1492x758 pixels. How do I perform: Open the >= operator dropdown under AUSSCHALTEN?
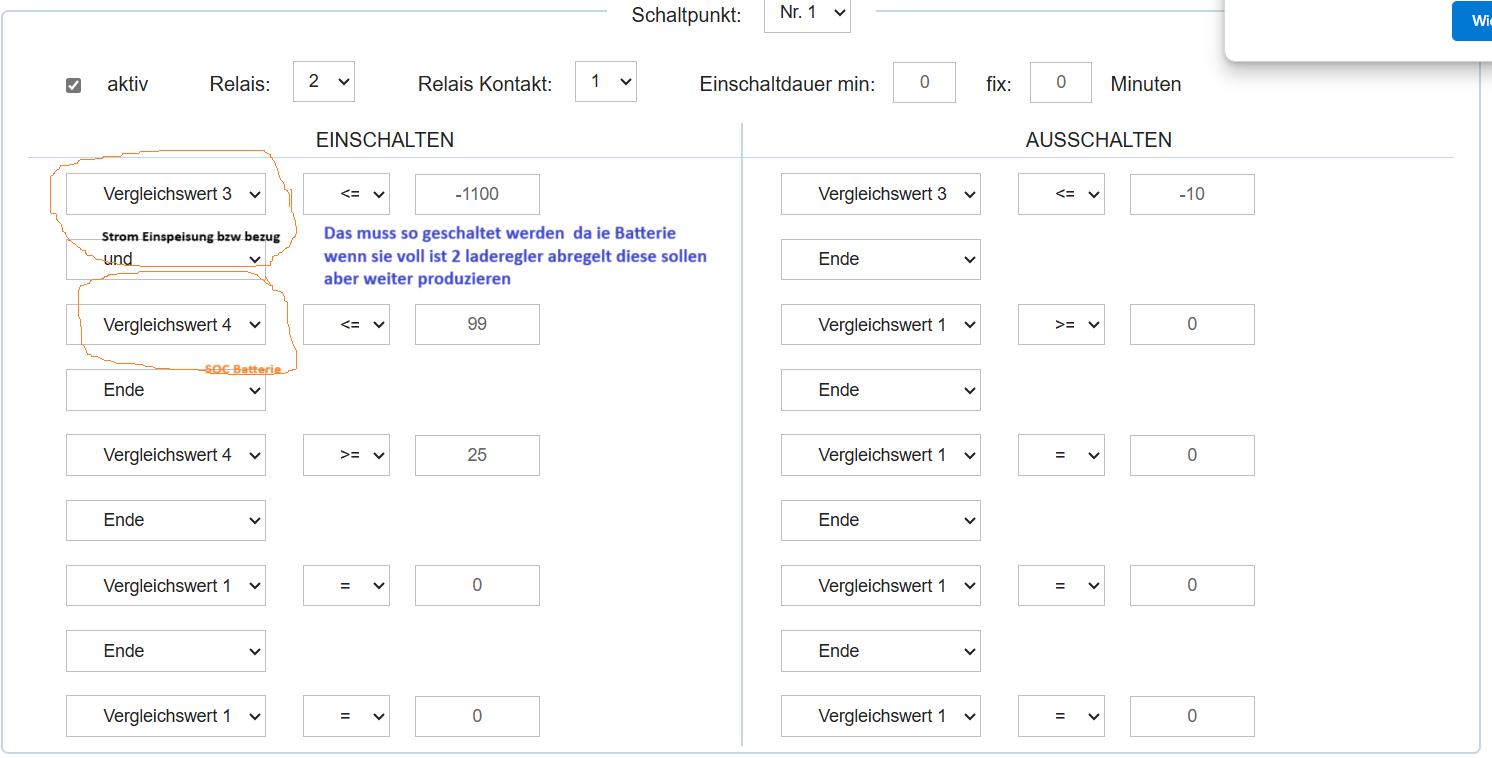coord(1060,325)
